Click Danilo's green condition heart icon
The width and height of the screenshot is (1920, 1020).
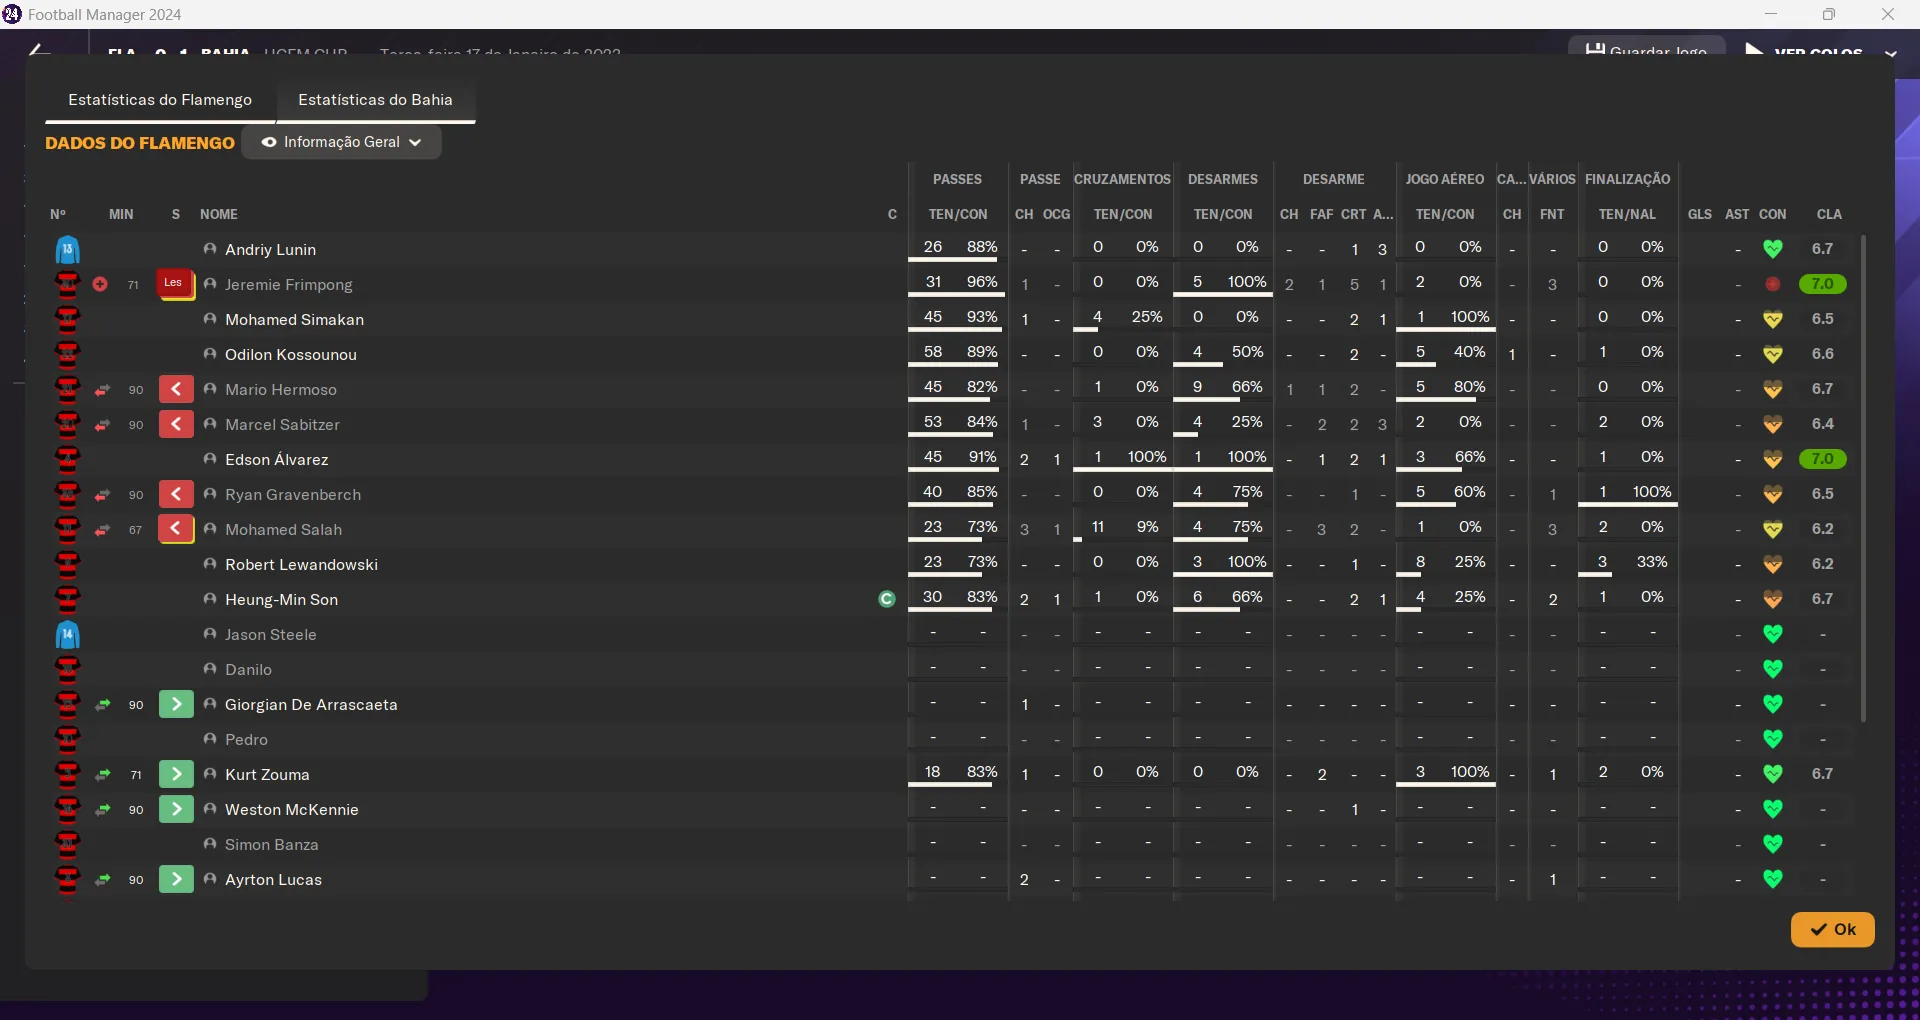[1773, 669]
